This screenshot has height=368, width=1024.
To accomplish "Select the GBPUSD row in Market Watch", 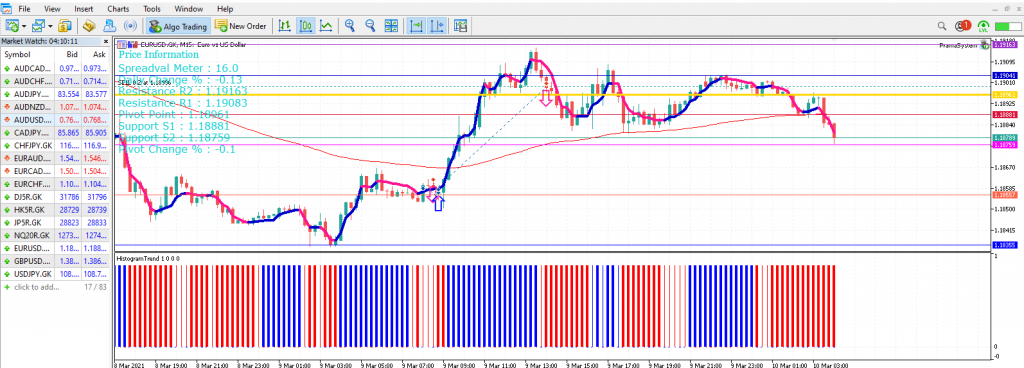I will click(56, 261).
